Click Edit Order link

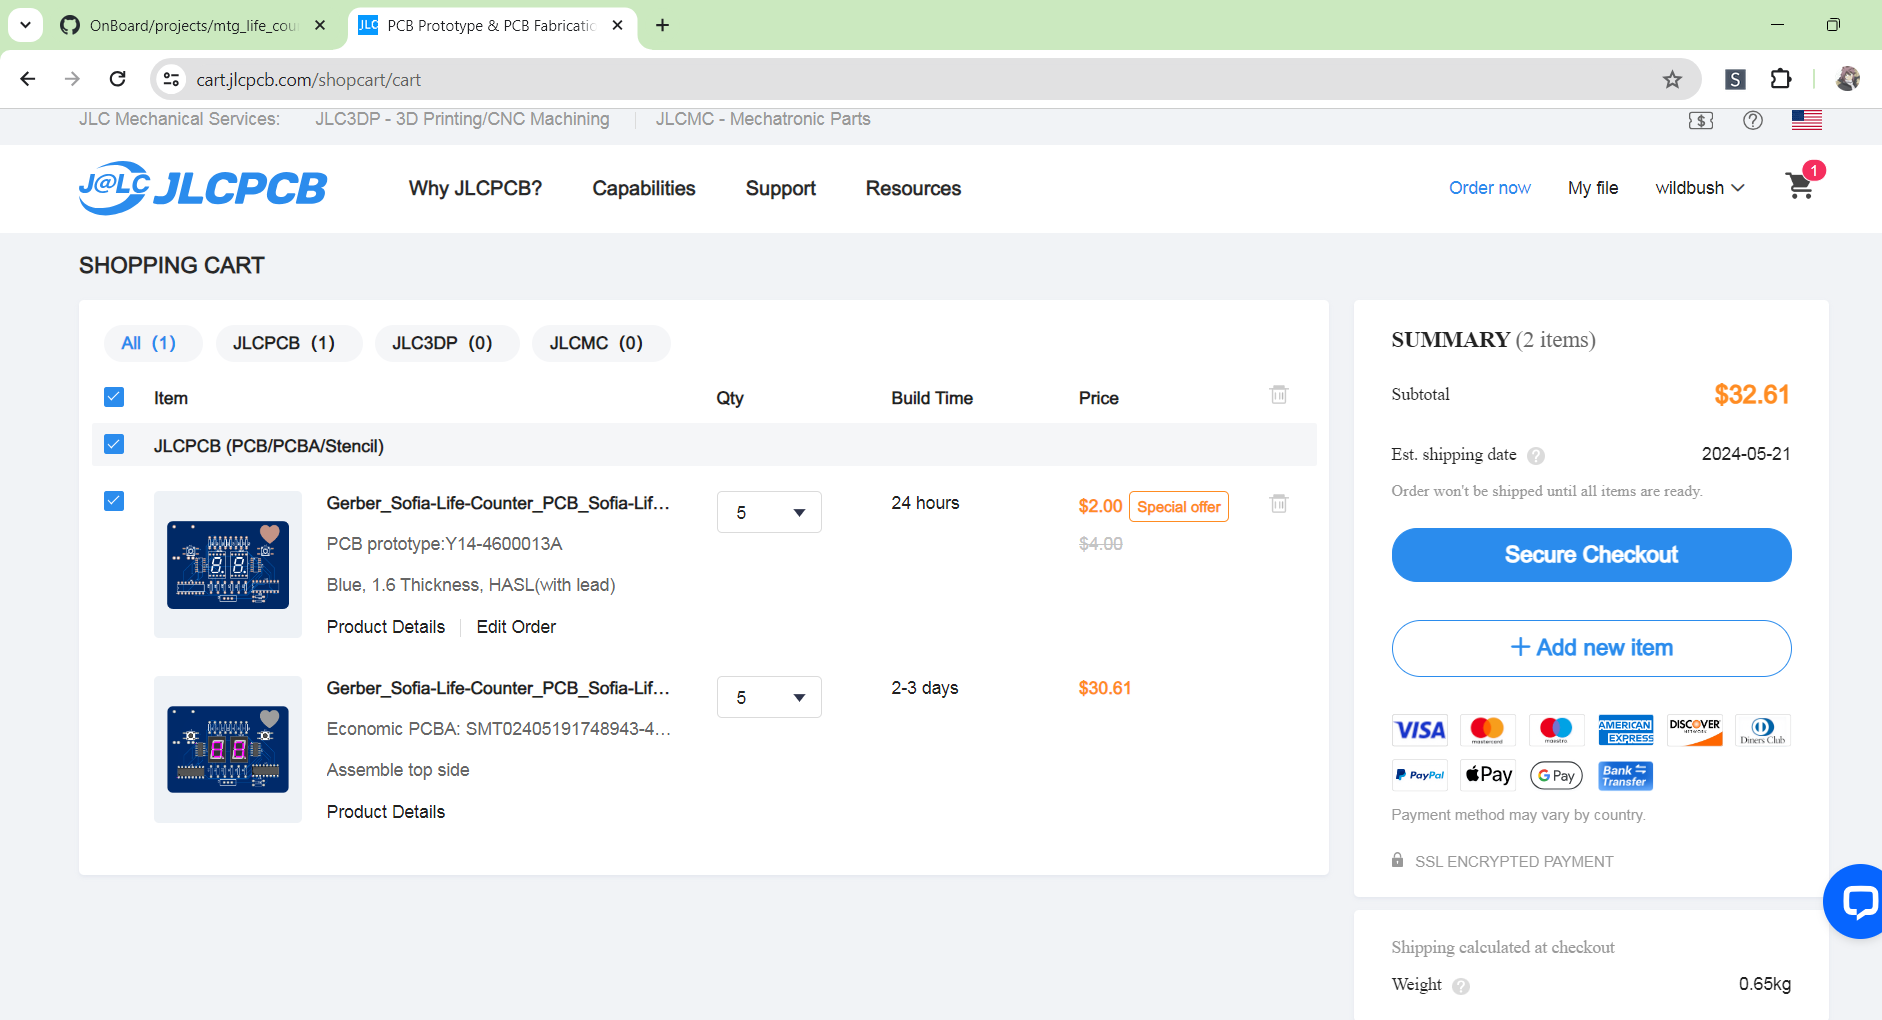(x=516, y=627)
